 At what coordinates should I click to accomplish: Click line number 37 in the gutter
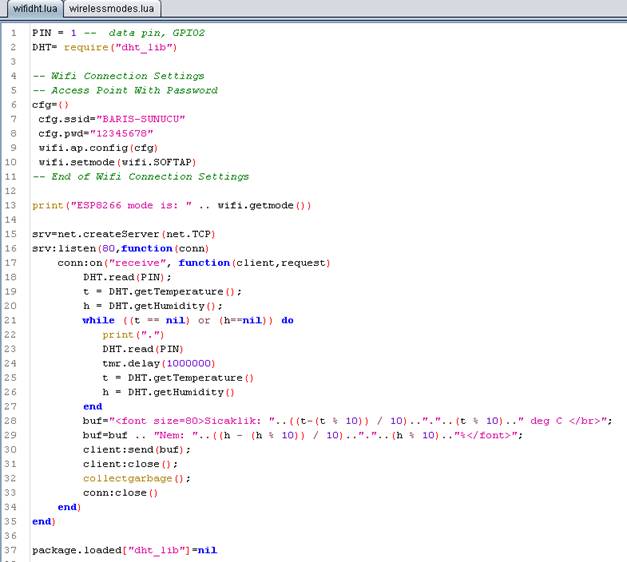12,550
